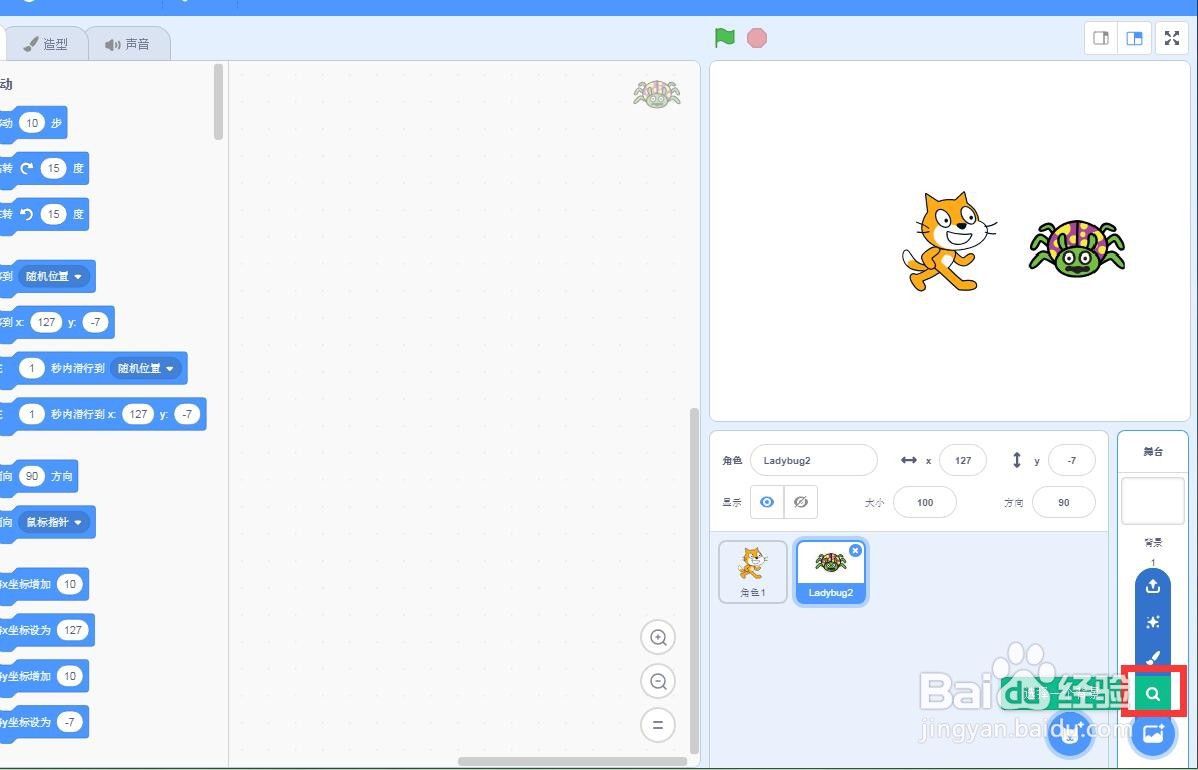Open backdrop library with search icon

point(1153,694)
